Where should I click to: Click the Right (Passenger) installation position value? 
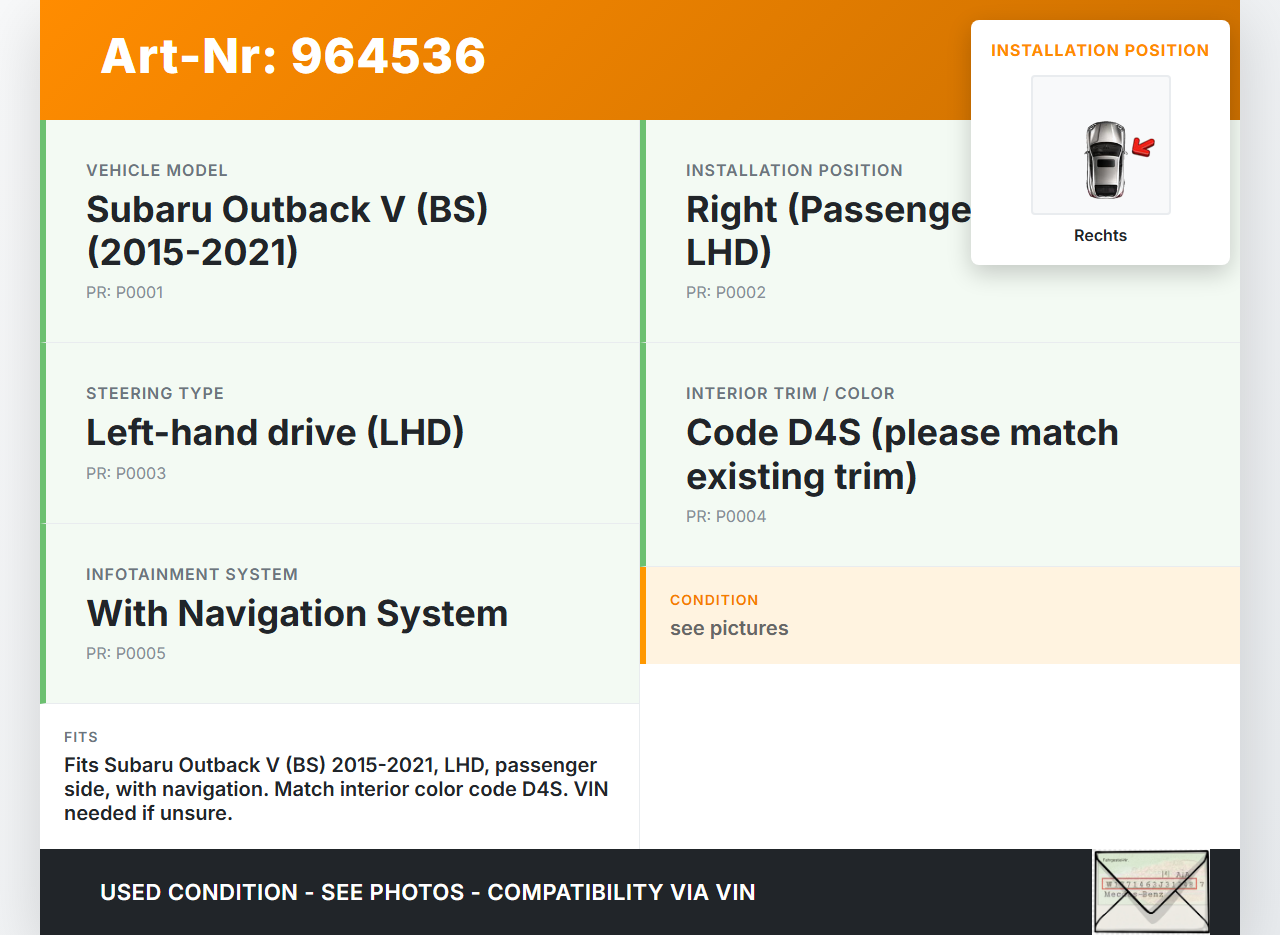tap(828, 230)
